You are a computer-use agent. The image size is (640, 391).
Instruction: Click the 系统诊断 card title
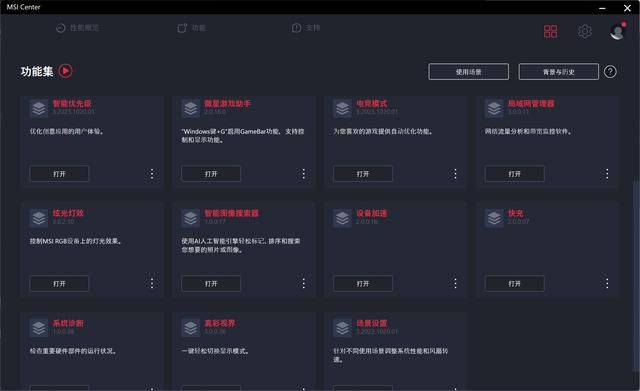pos(68,323)
